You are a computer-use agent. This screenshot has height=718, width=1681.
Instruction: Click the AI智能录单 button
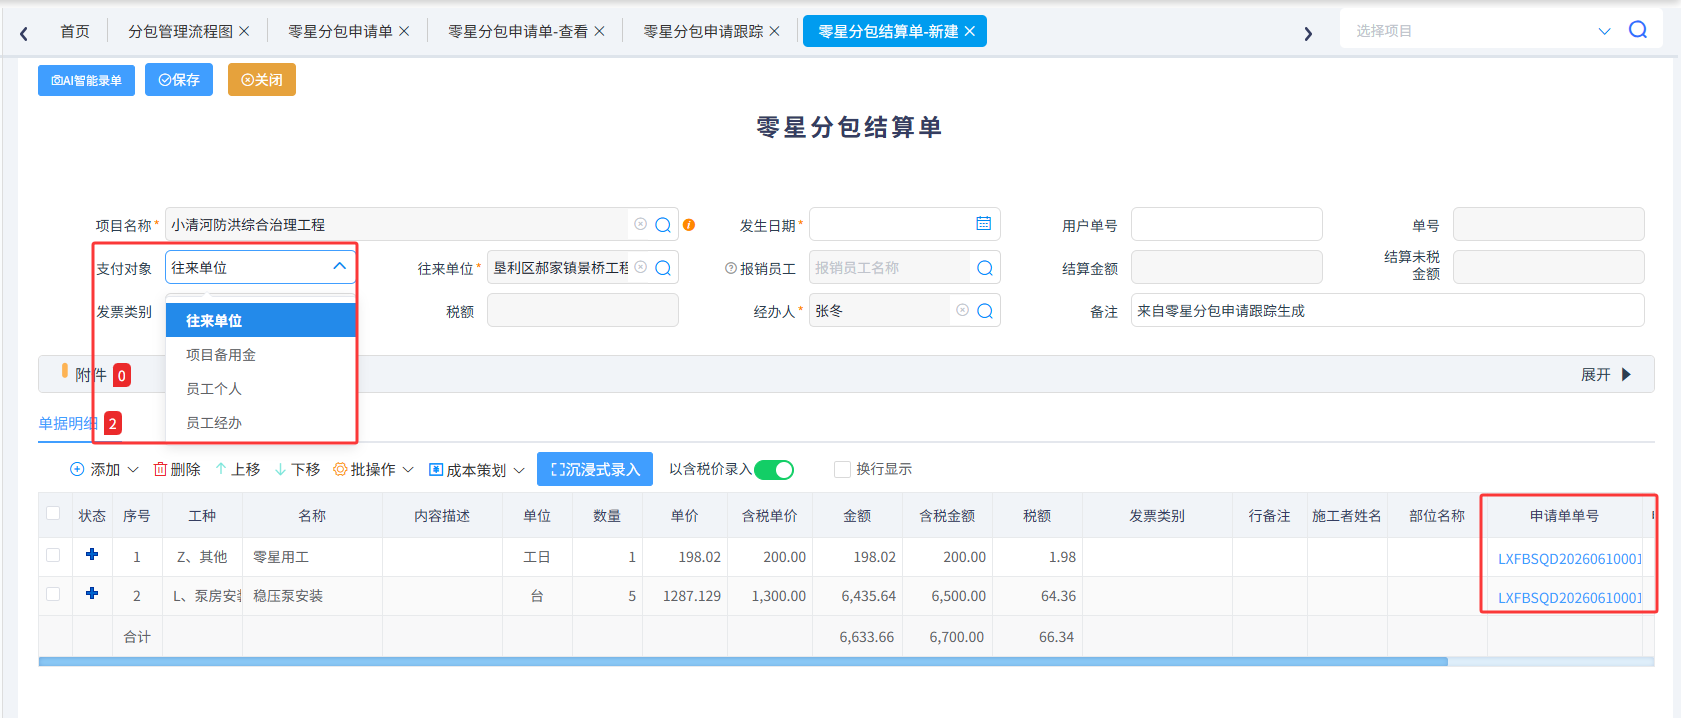[86, 80]
